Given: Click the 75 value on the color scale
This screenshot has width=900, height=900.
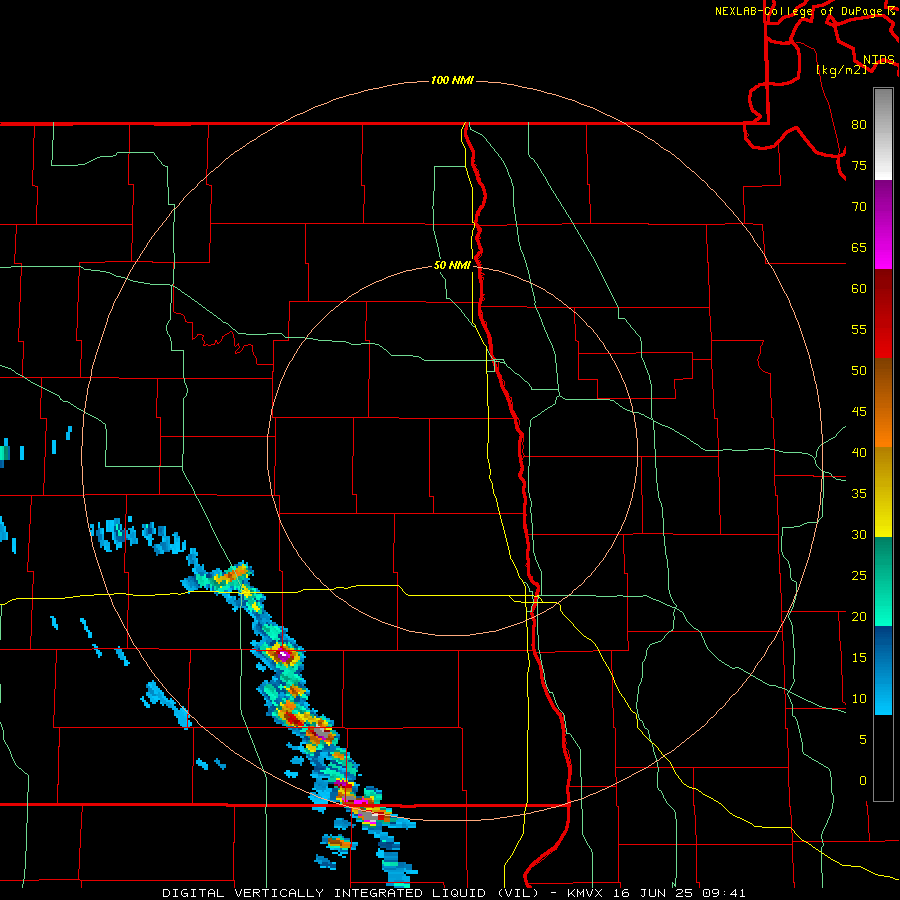Looking at the screenshot, I should (x=859, y=165).
